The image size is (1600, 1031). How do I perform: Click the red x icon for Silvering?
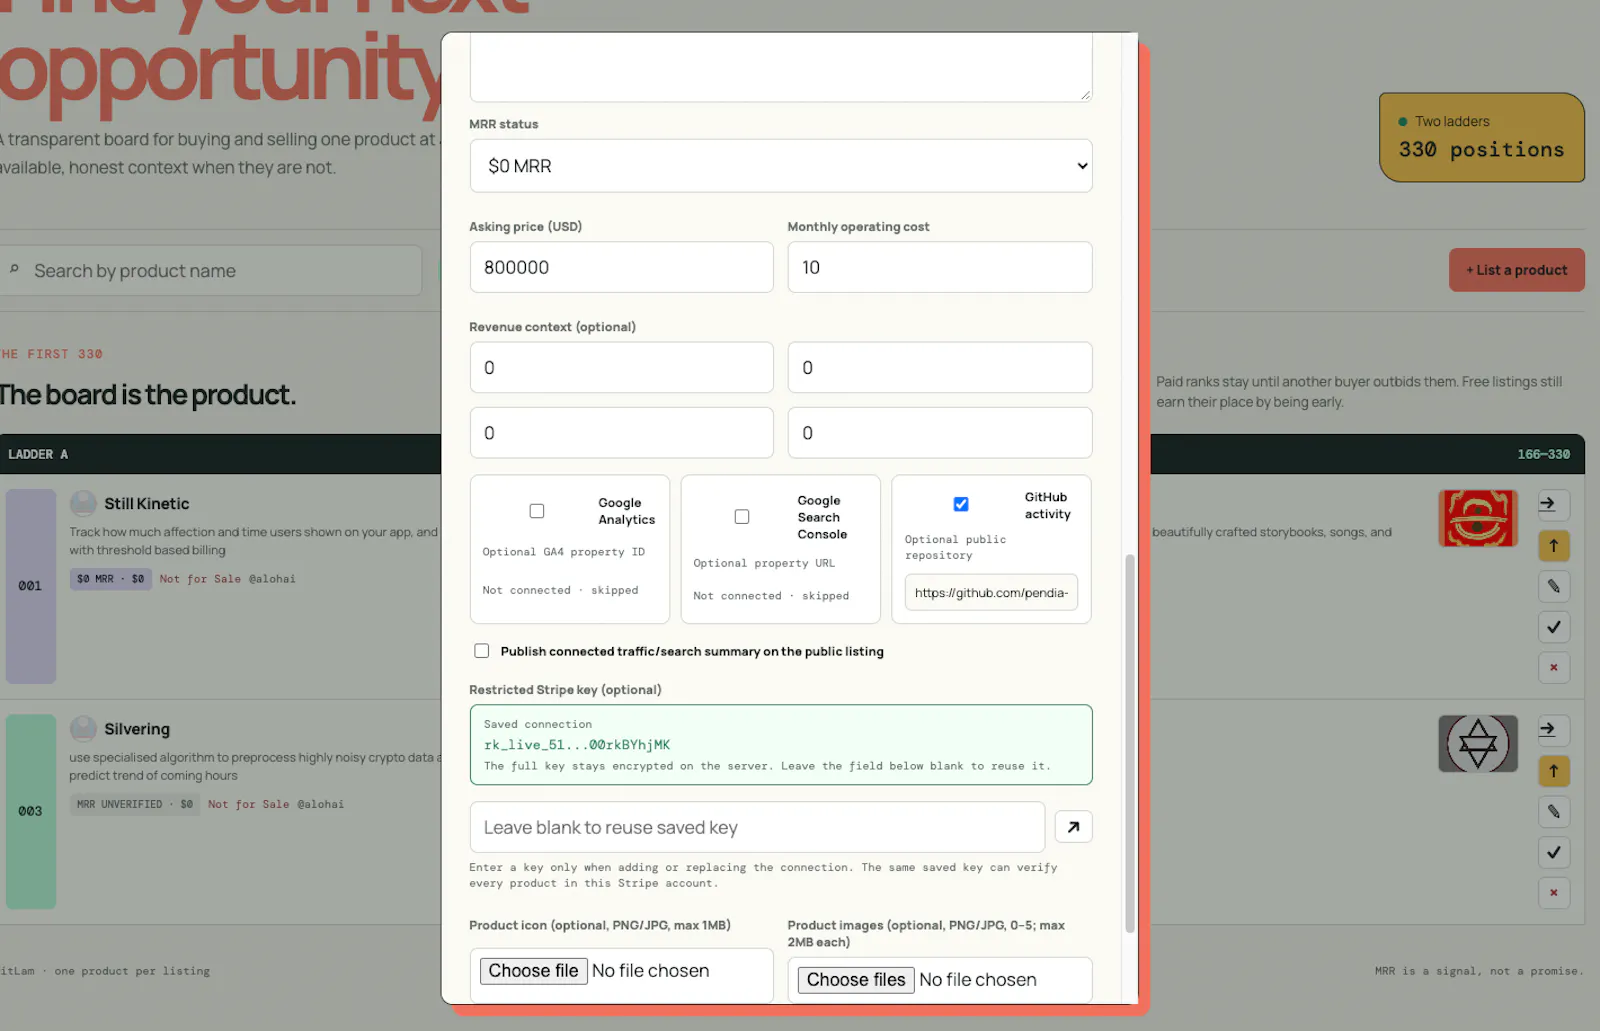point(1553,892)
